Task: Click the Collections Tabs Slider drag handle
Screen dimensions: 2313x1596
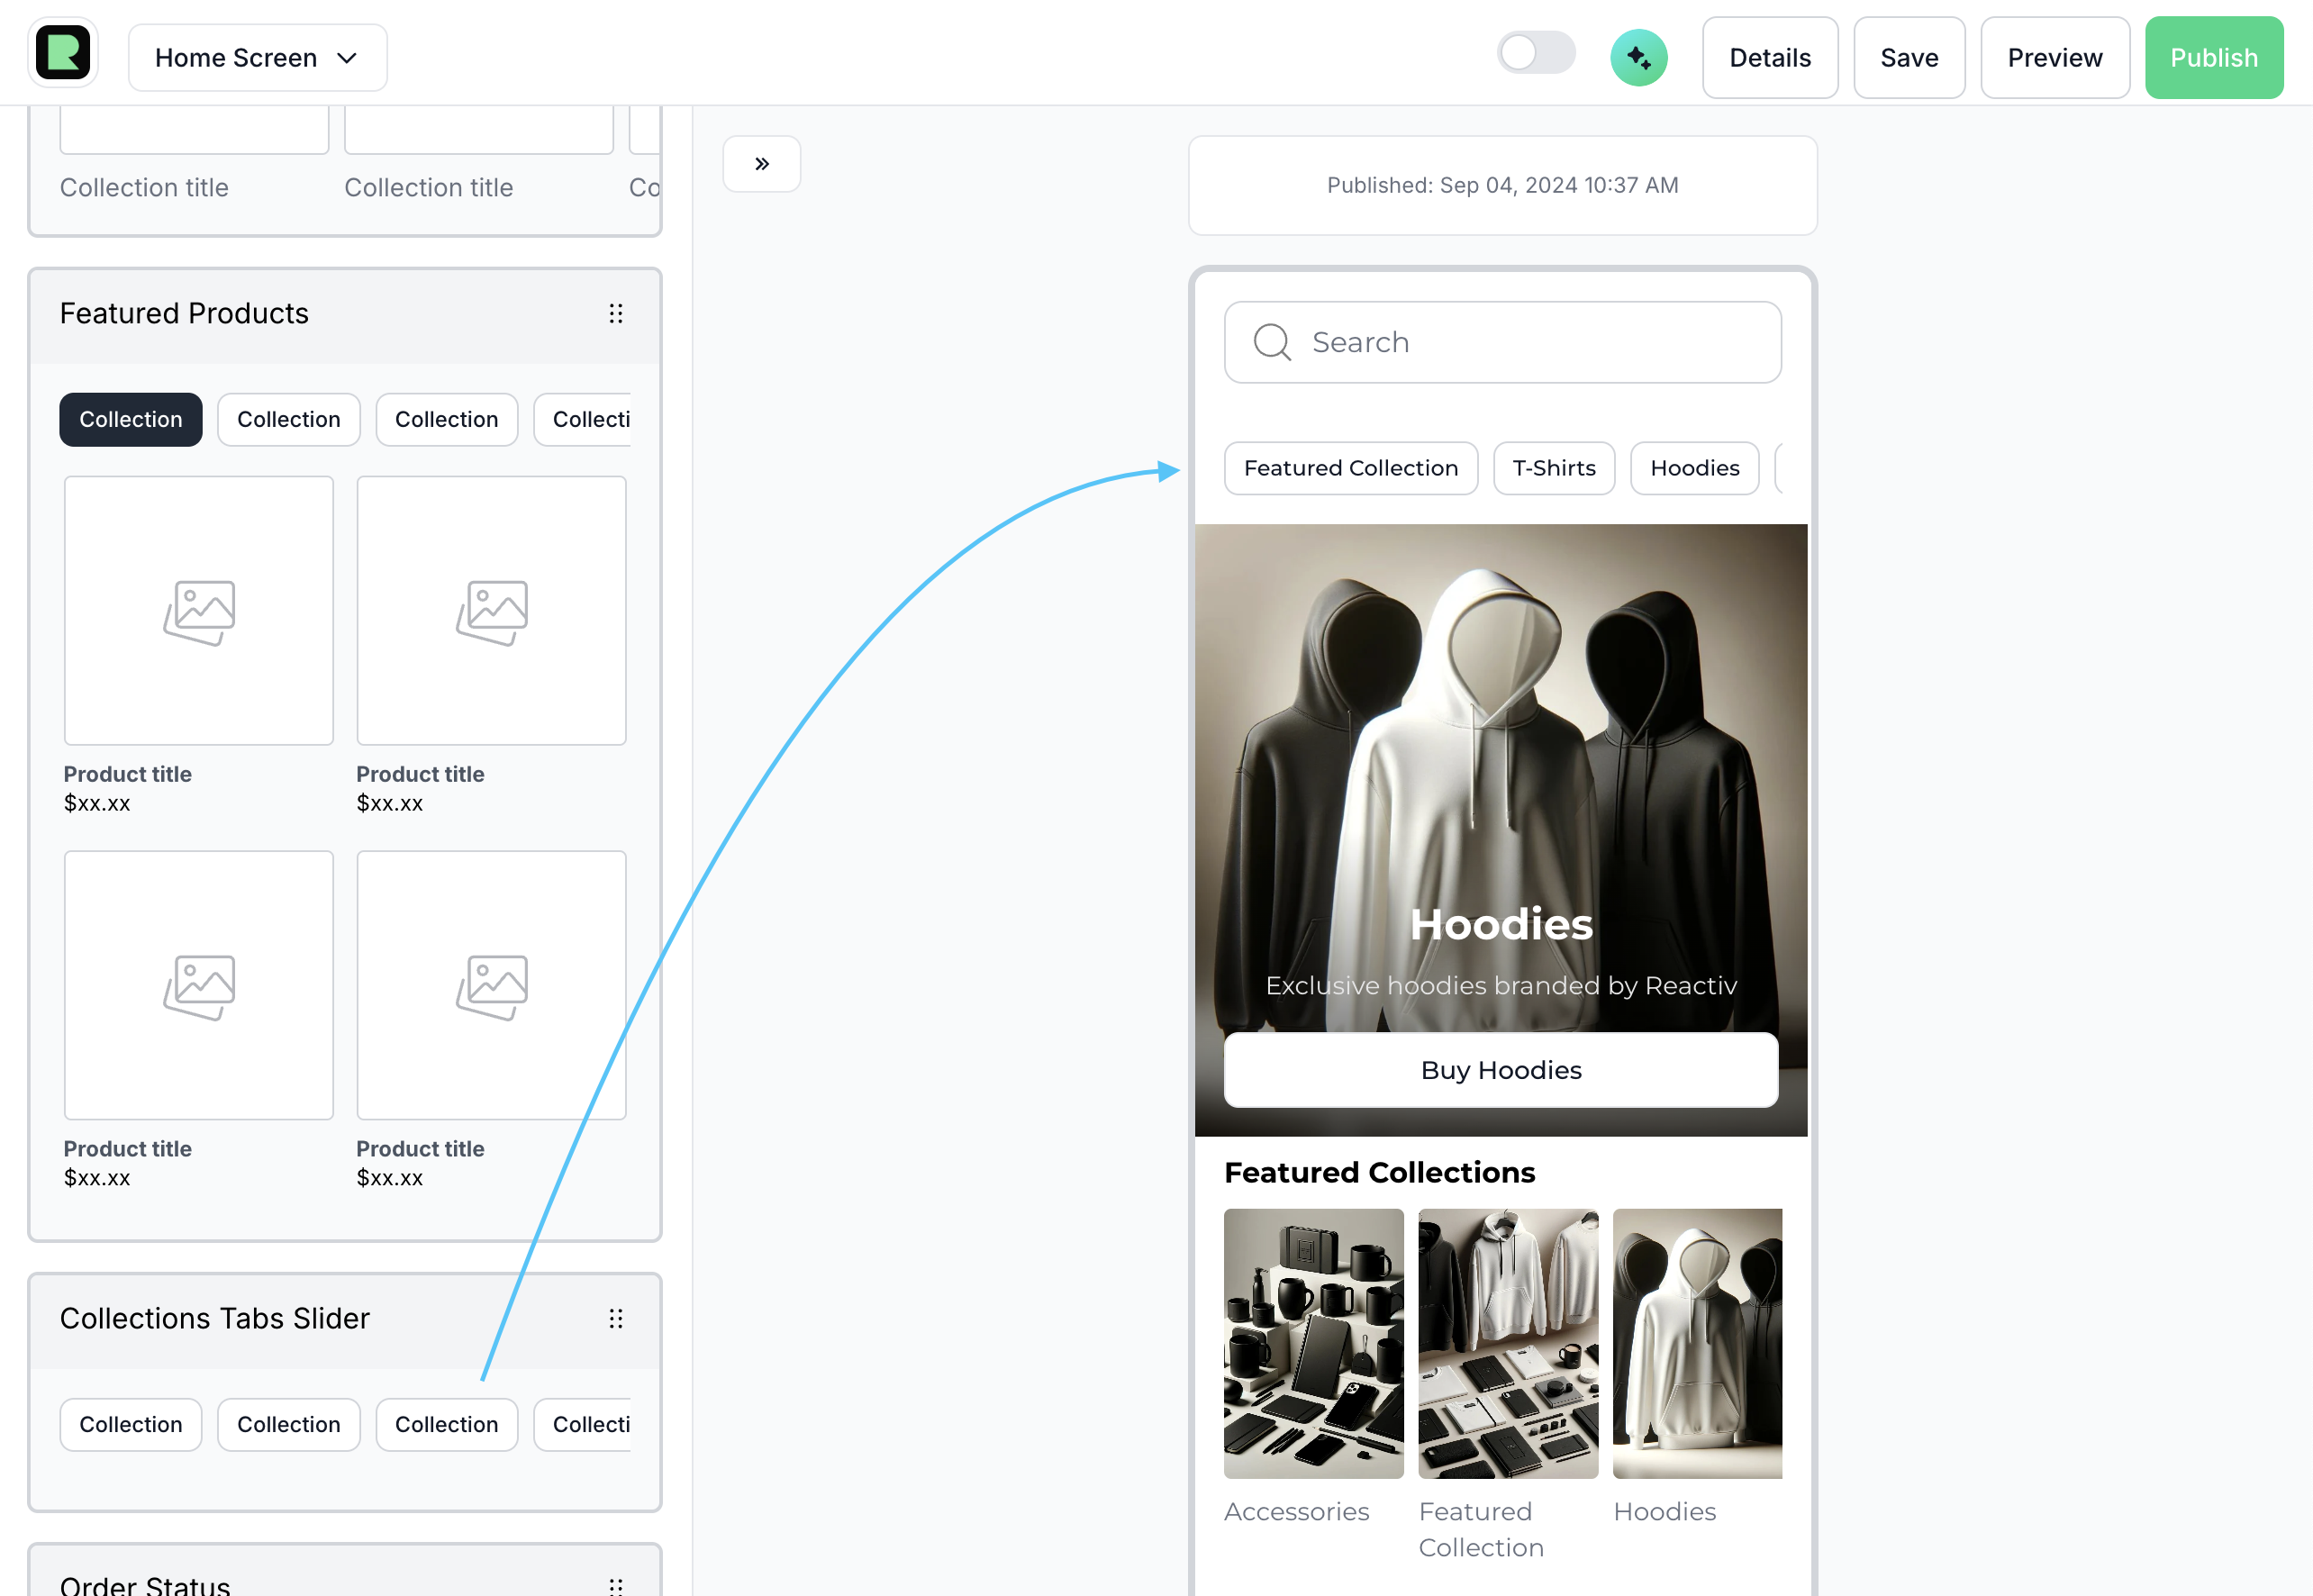Action: click(616, 1319)
